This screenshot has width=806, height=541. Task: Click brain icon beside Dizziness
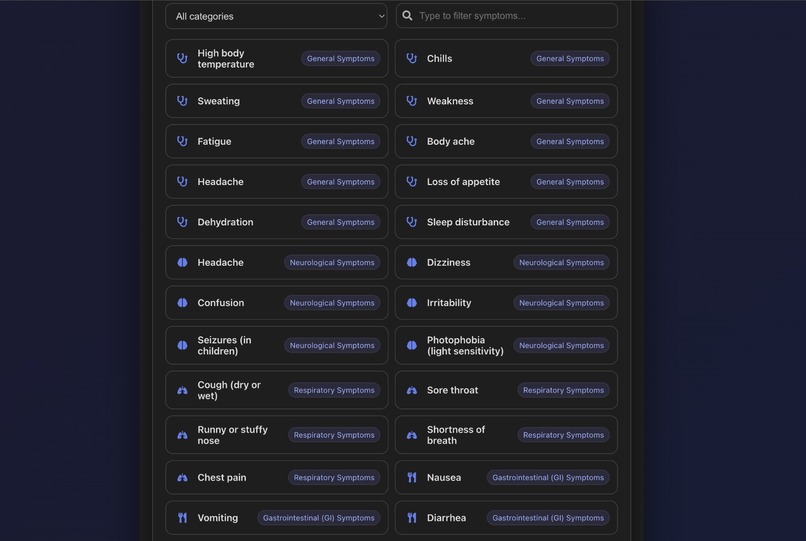point(412,262)
